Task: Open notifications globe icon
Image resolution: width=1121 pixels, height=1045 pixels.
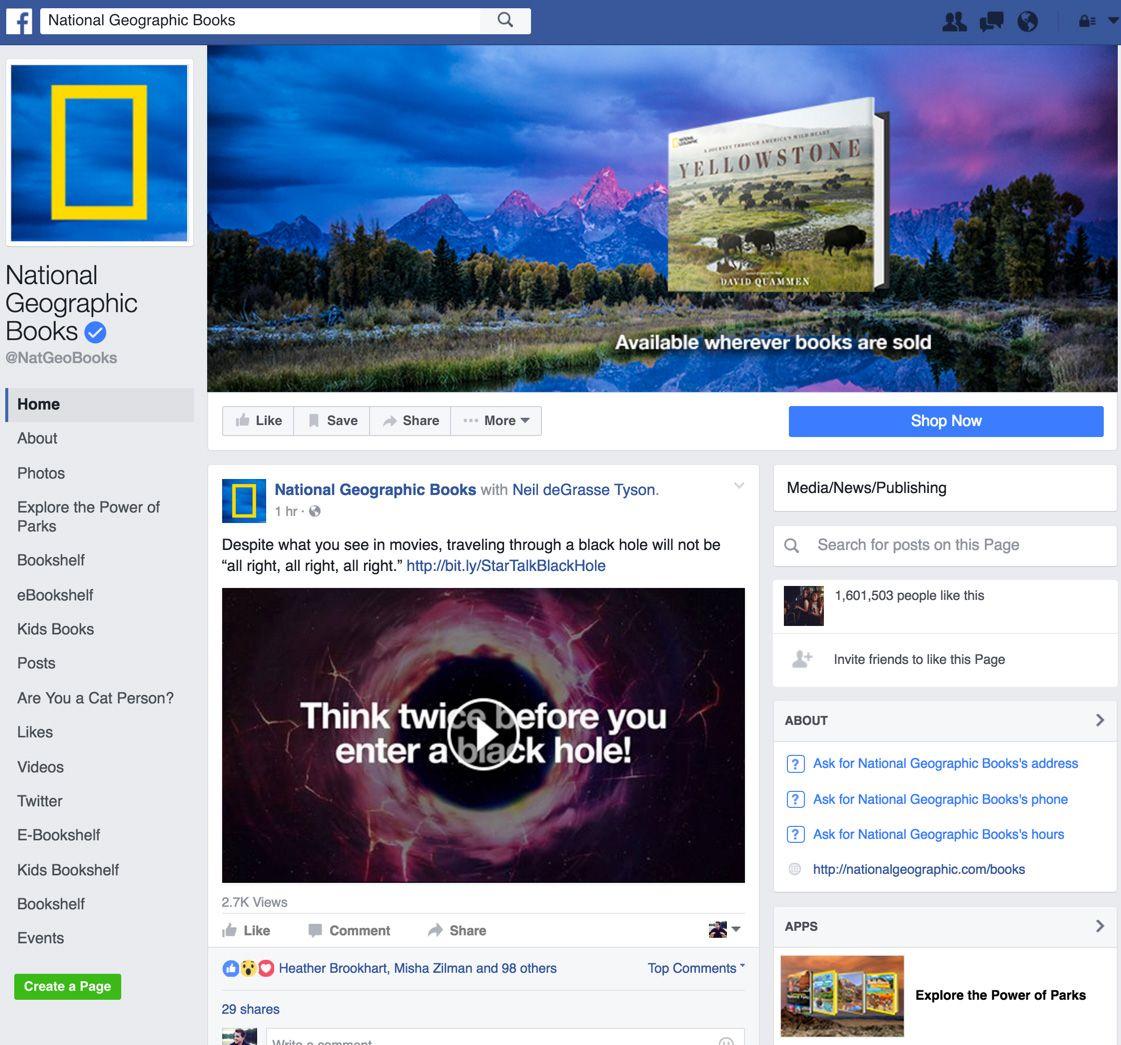Action: click(1027, 21)
